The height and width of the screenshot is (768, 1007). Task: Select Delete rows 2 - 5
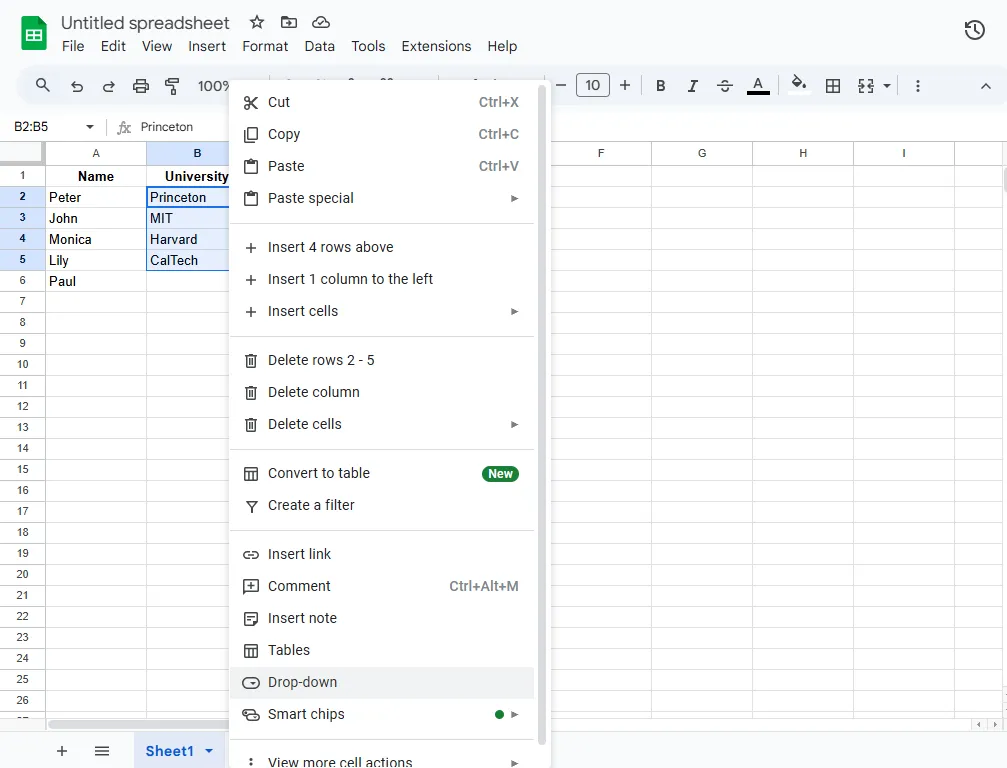(x=381, y=360)
